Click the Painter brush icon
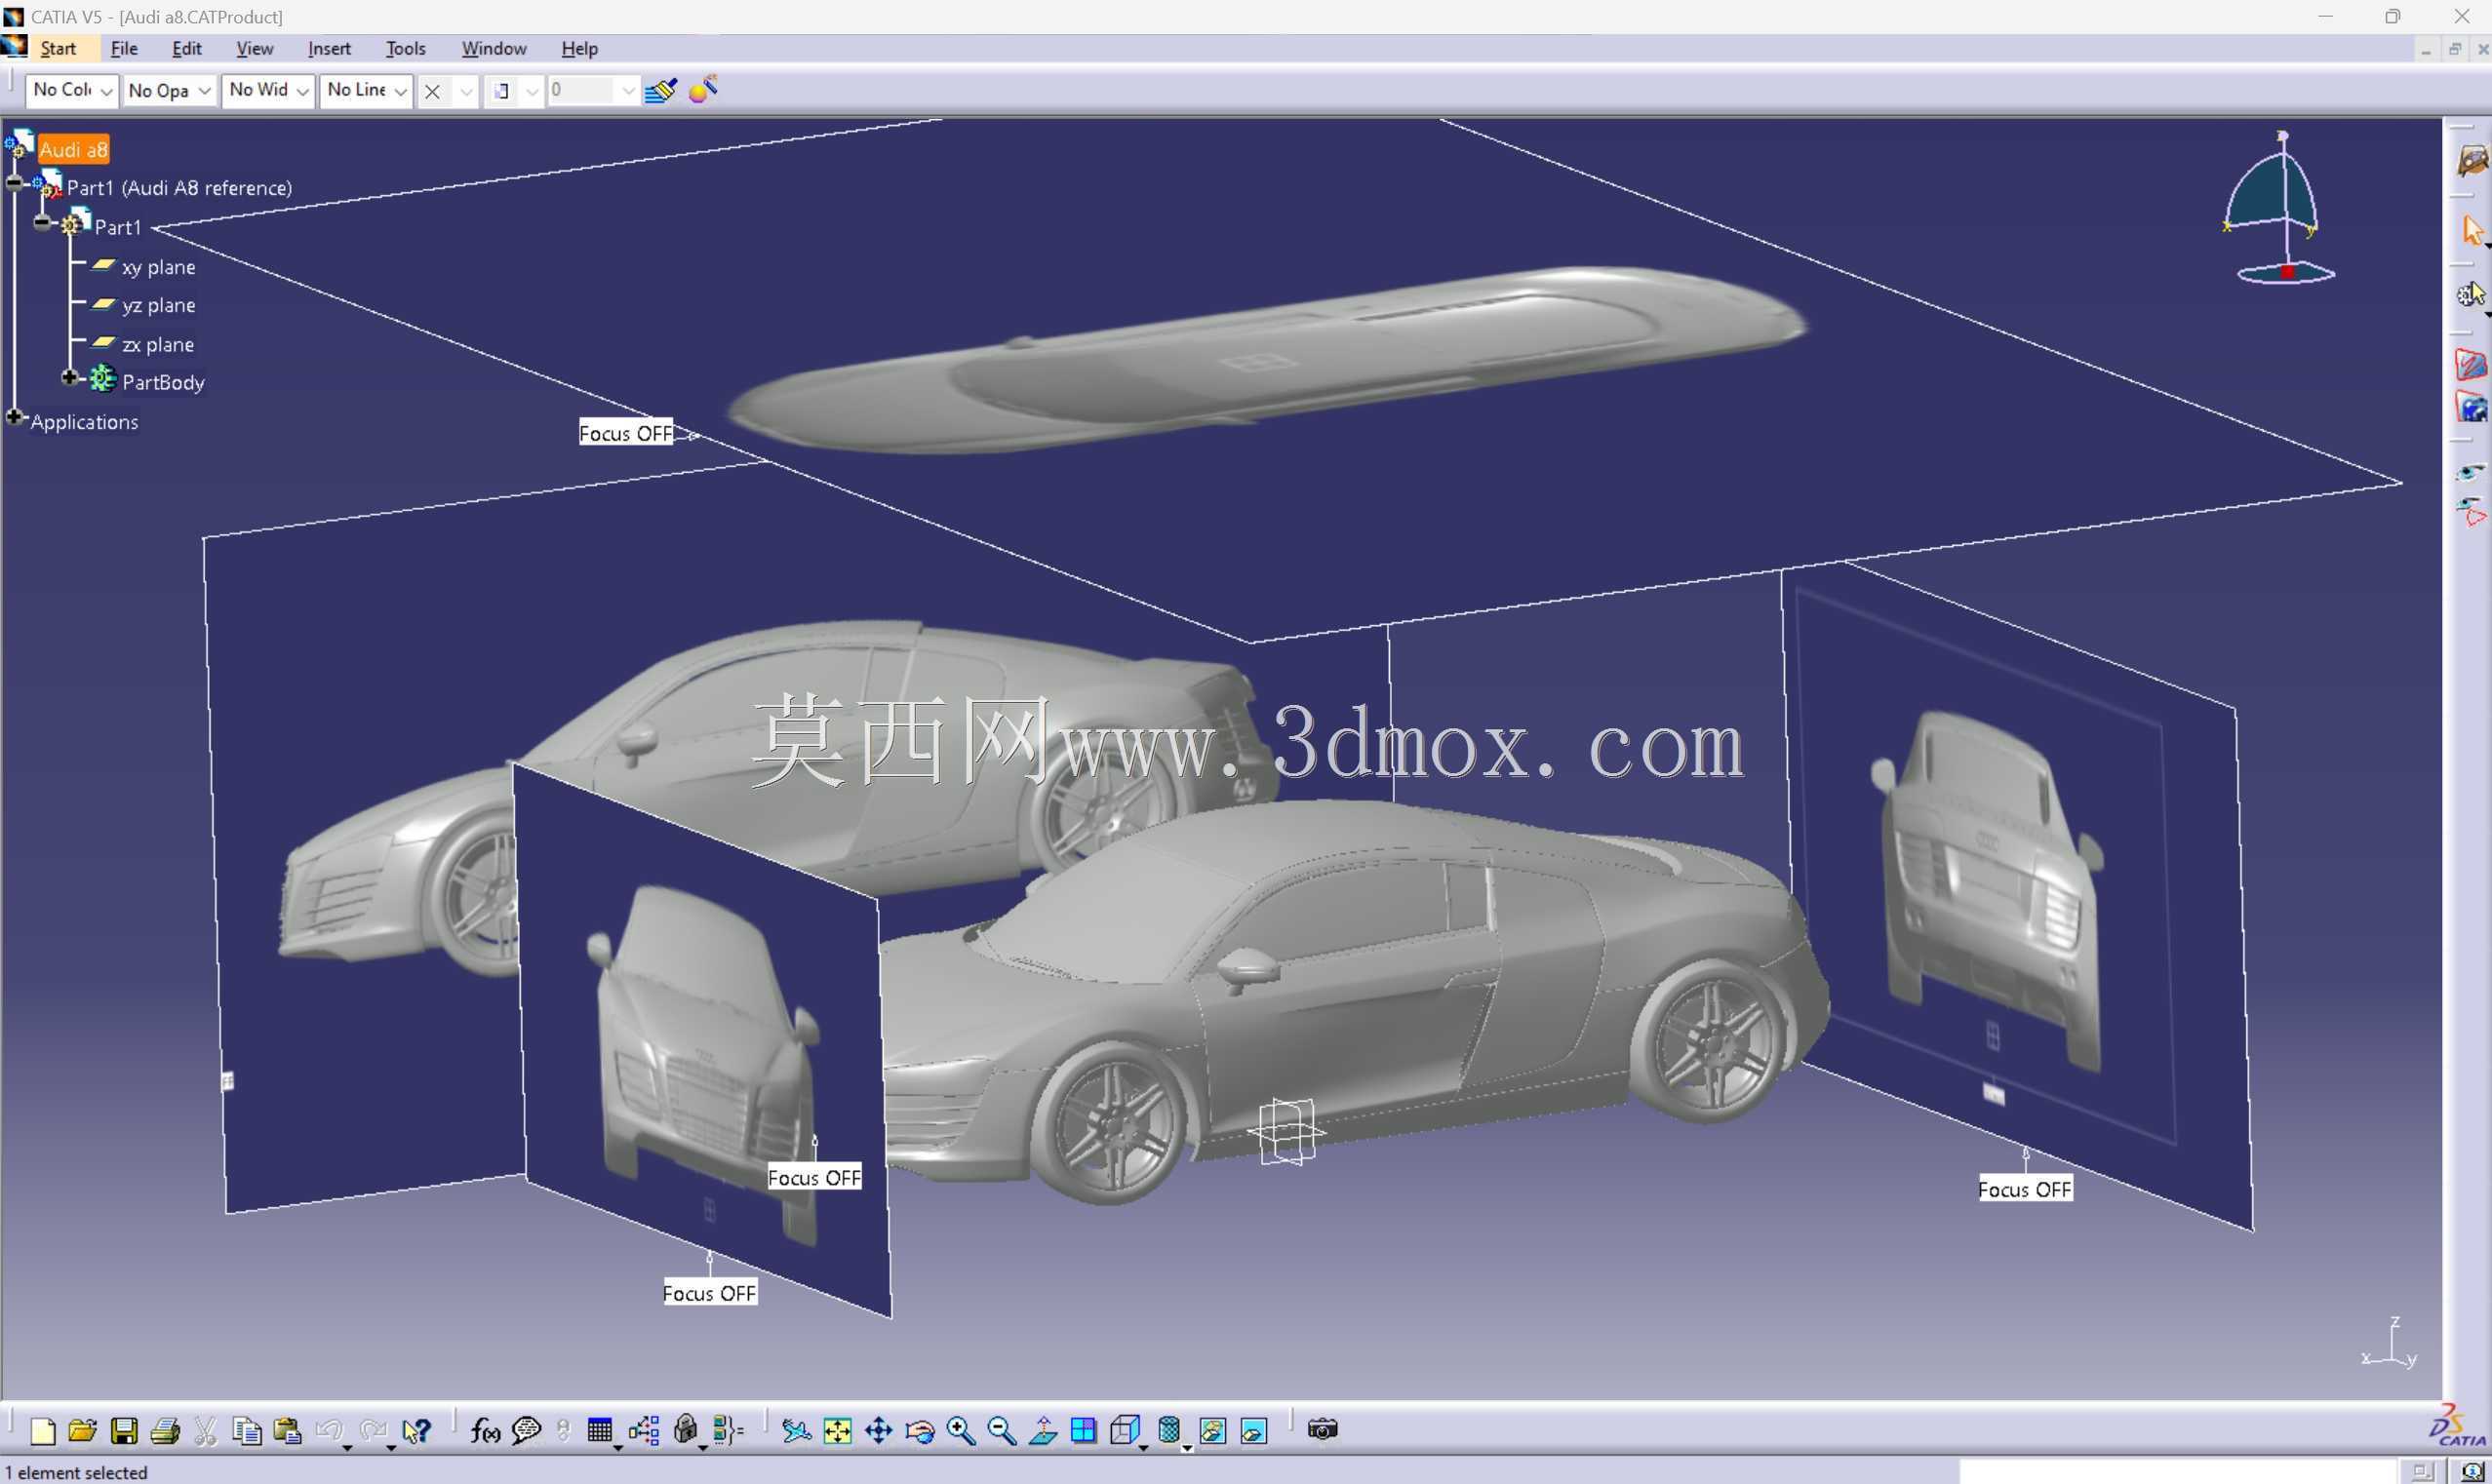The height and width of the screenshot is (1484, 2492). coord(661,90)
